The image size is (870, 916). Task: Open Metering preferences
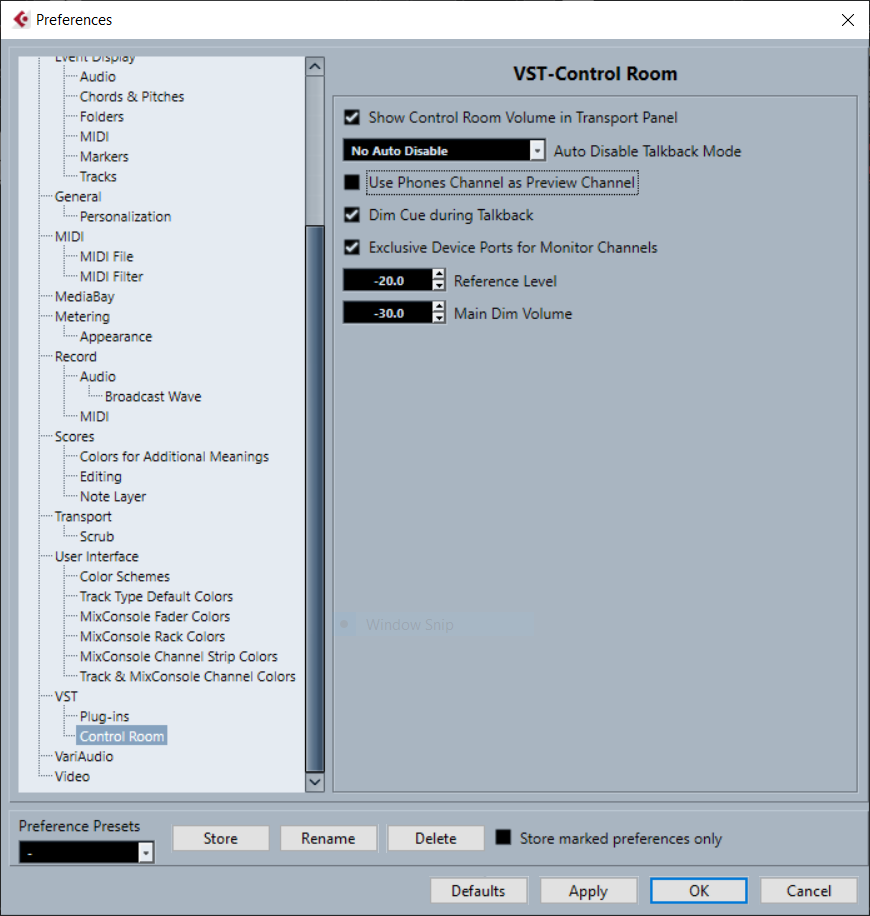82,316
